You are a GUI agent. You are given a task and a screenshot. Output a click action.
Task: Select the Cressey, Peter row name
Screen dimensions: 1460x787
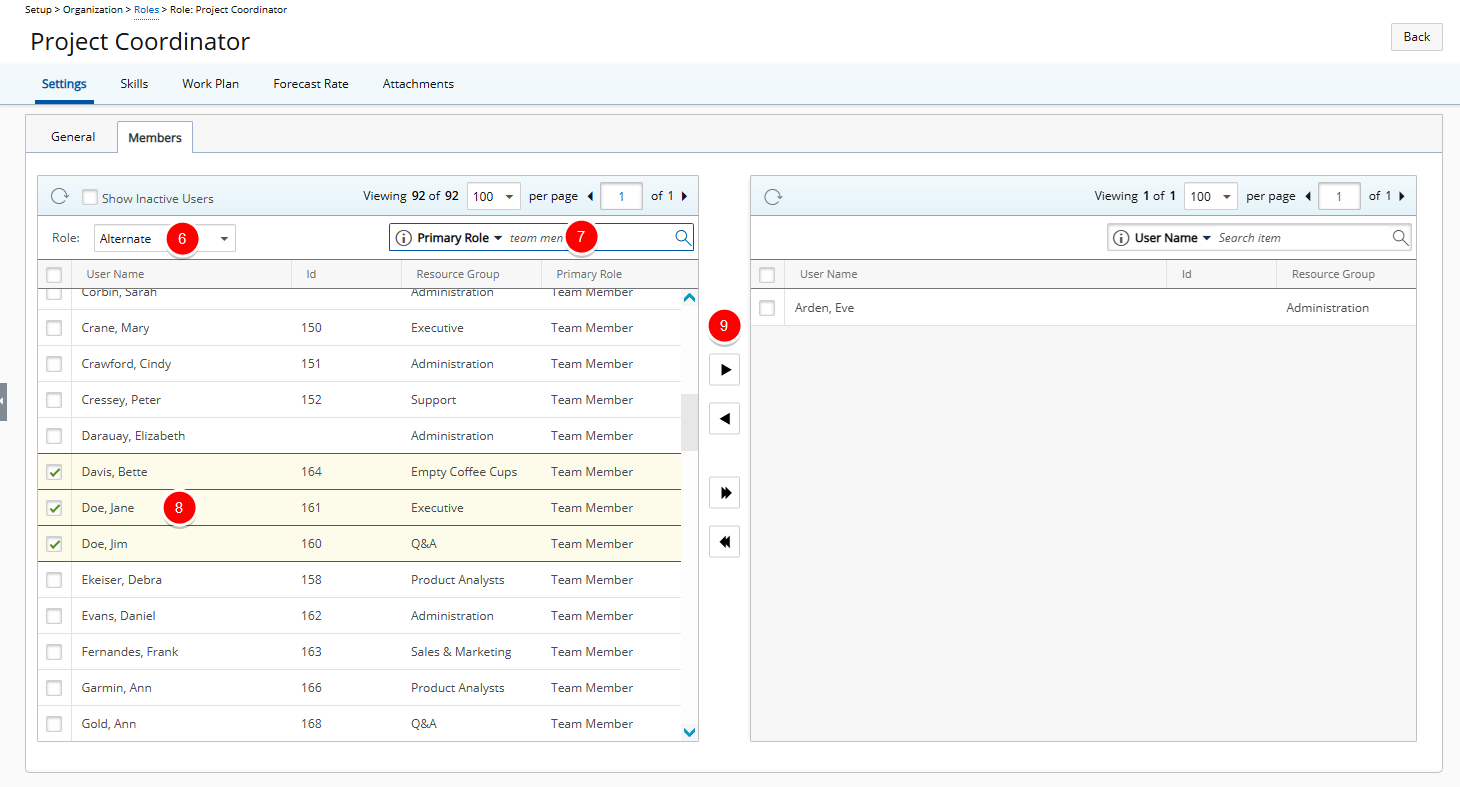coord(121,400)
